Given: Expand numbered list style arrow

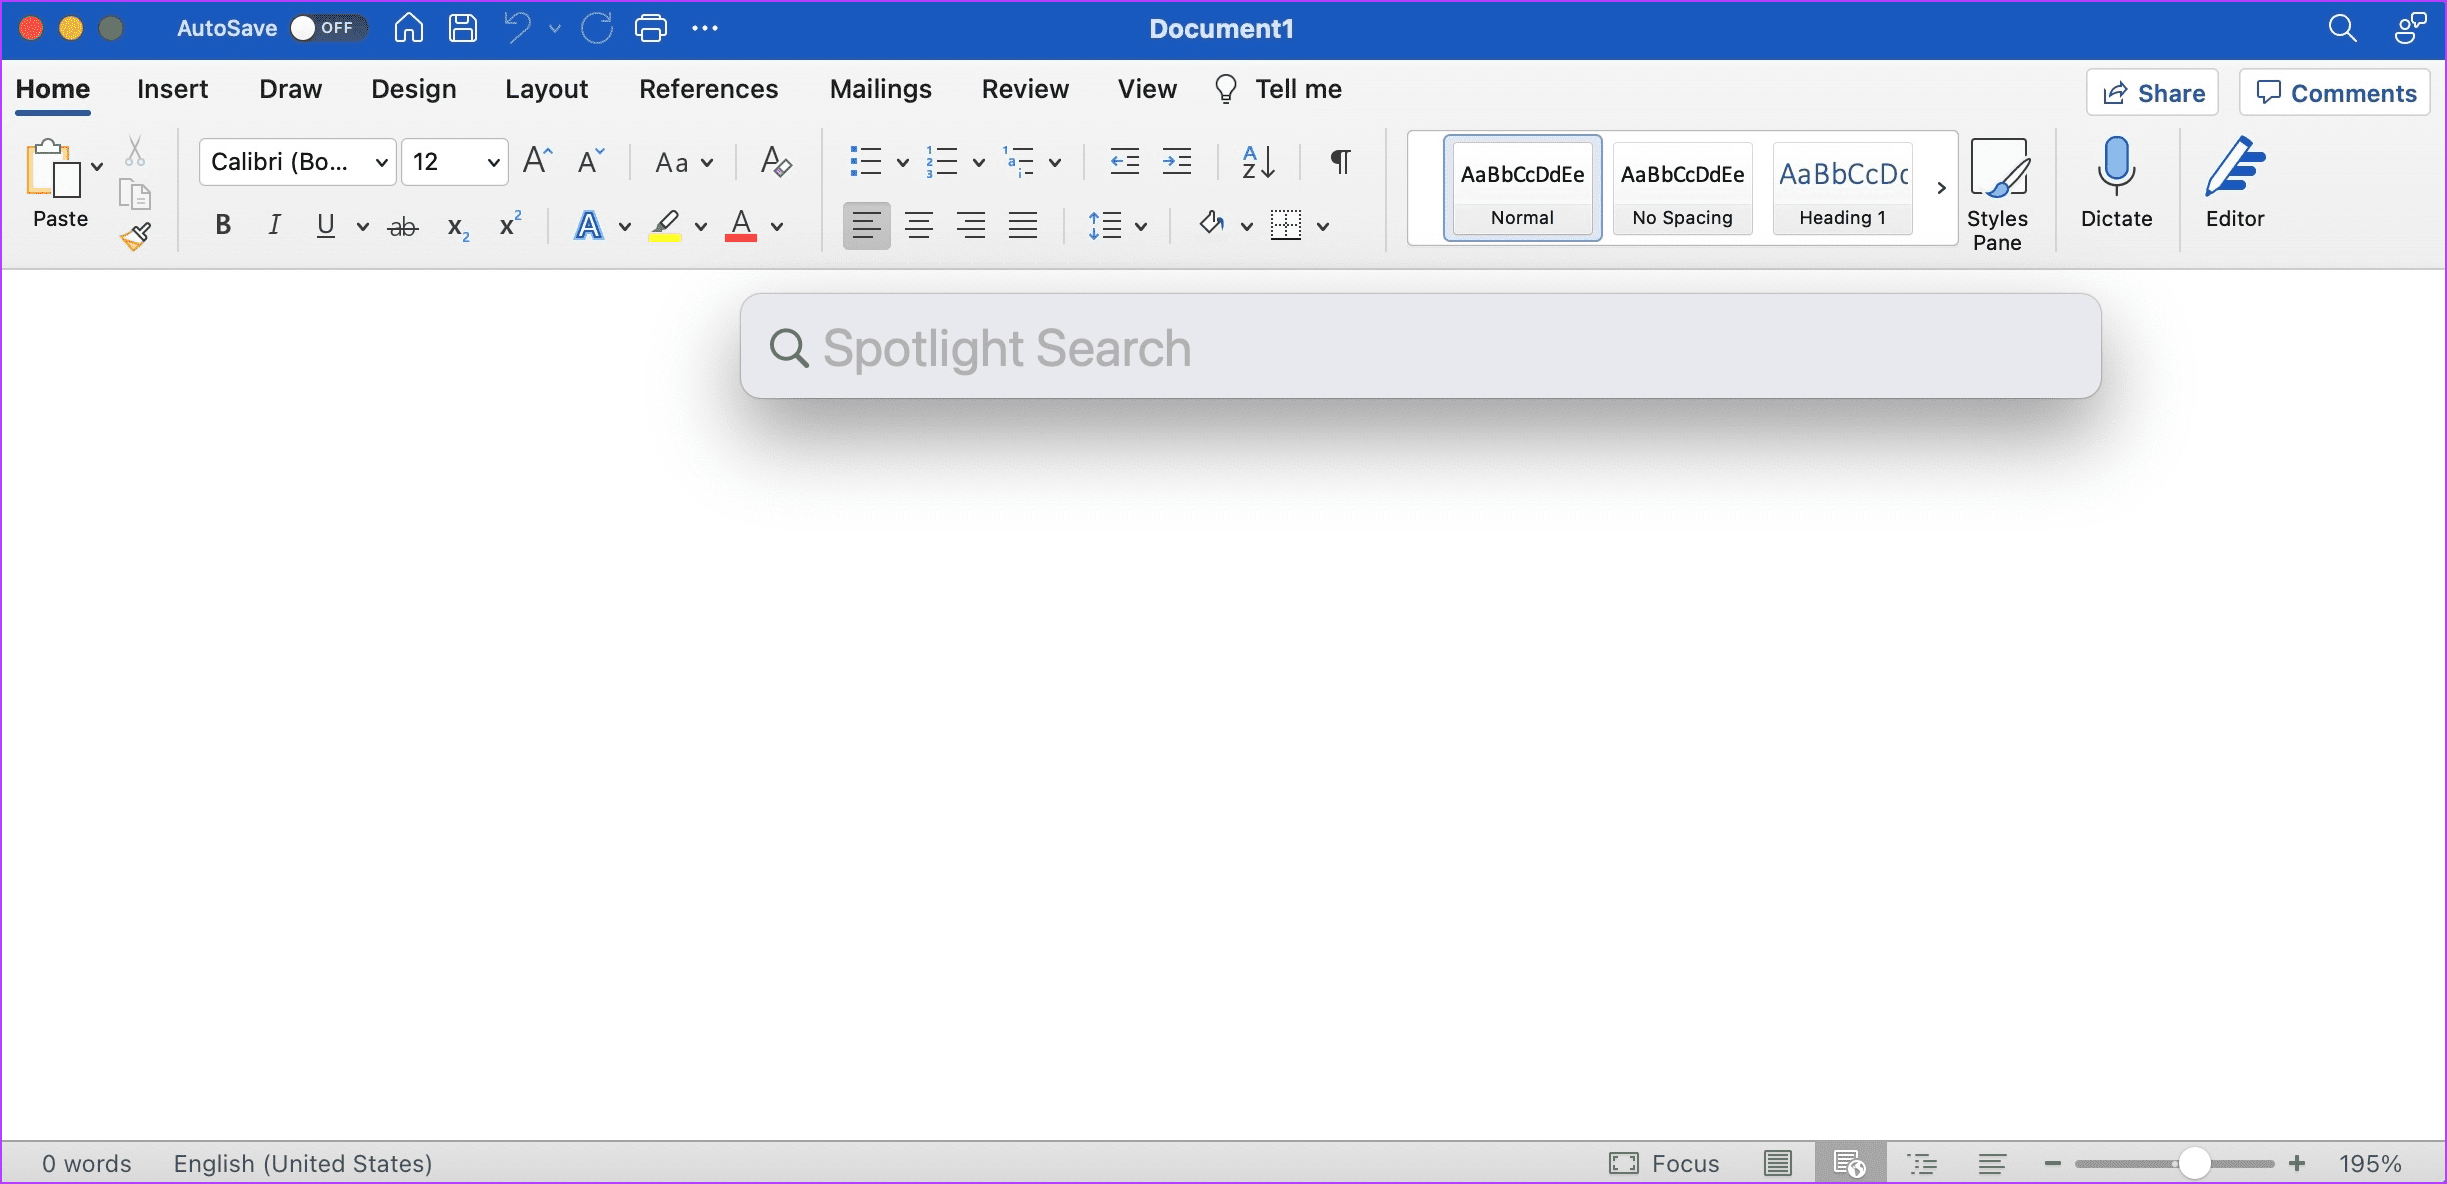Looking at the screenshot, I should click(978, 162).
